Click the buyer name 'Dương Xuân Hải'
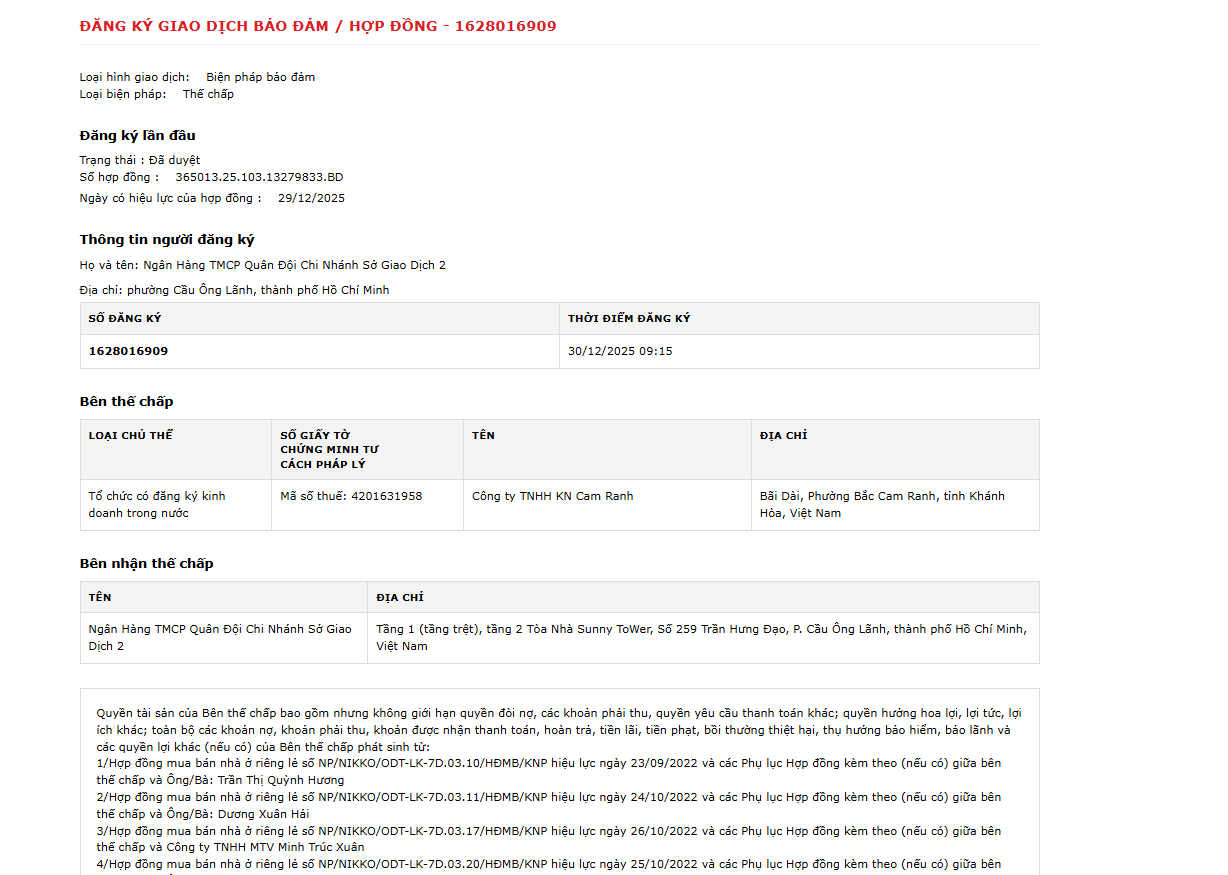Screen dimensions: 1228x875 tap(263, 814)
